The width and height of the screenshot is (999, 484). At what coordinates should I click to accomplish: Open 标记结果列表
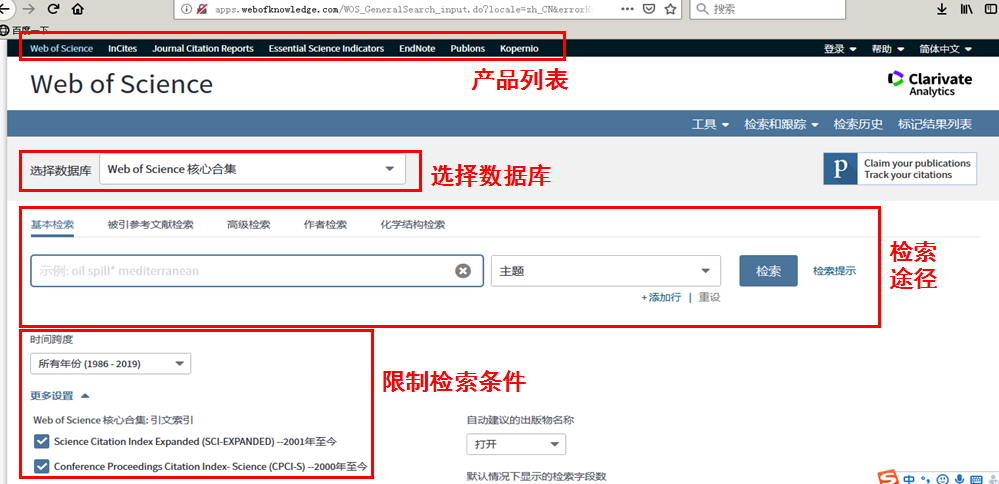tap(935, 124)
